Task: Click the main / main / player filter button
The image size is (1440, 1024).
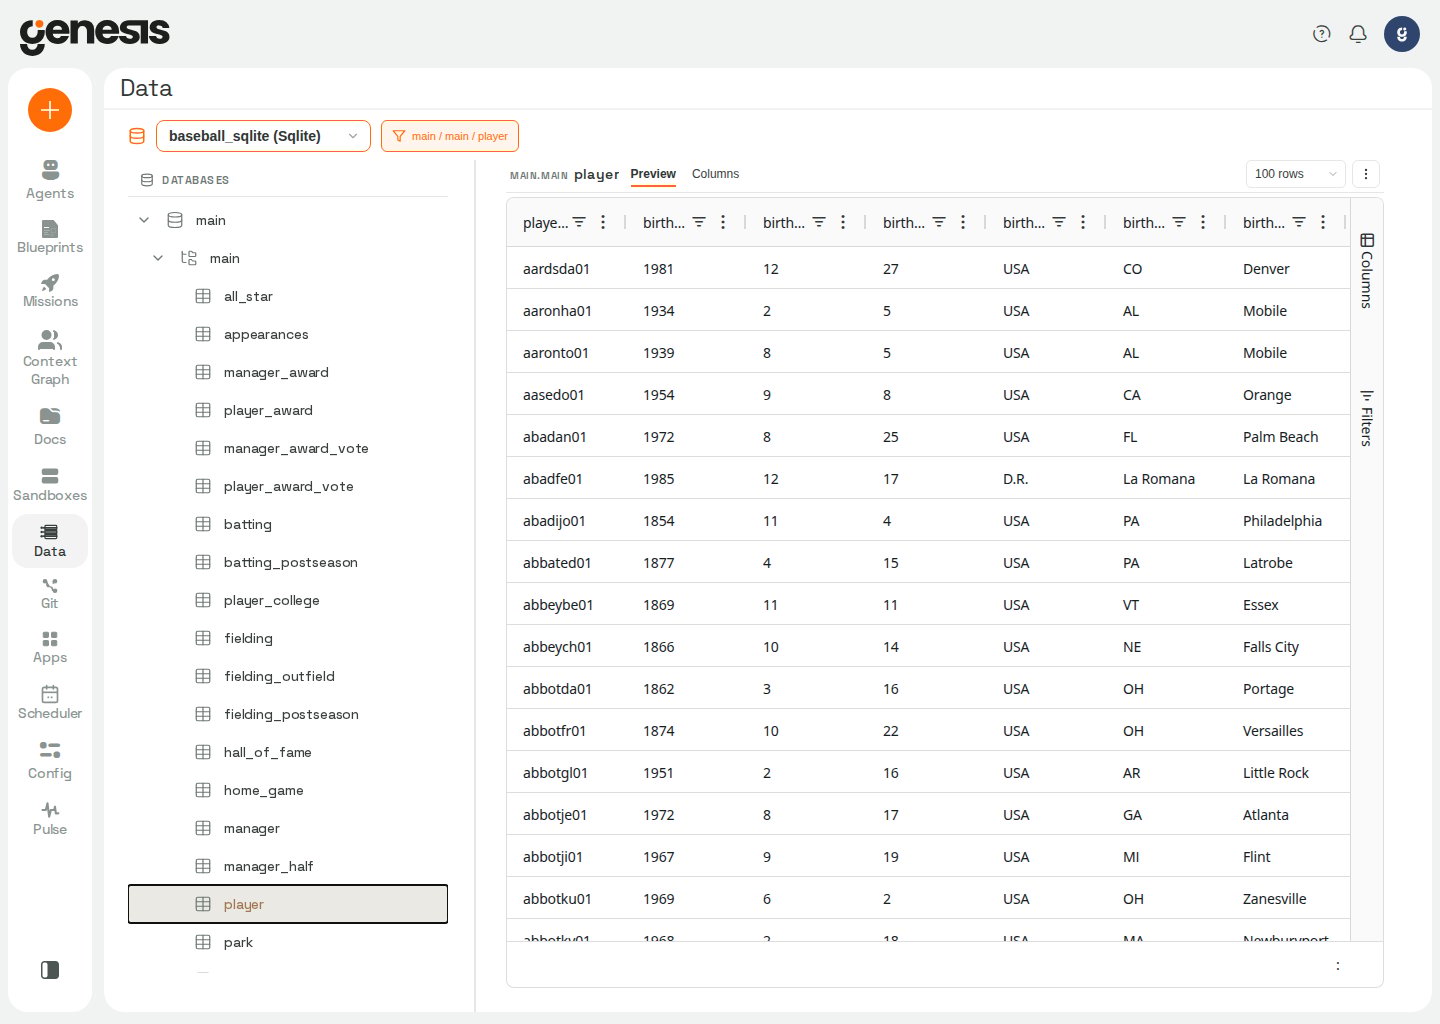Action: coord(450,136)
